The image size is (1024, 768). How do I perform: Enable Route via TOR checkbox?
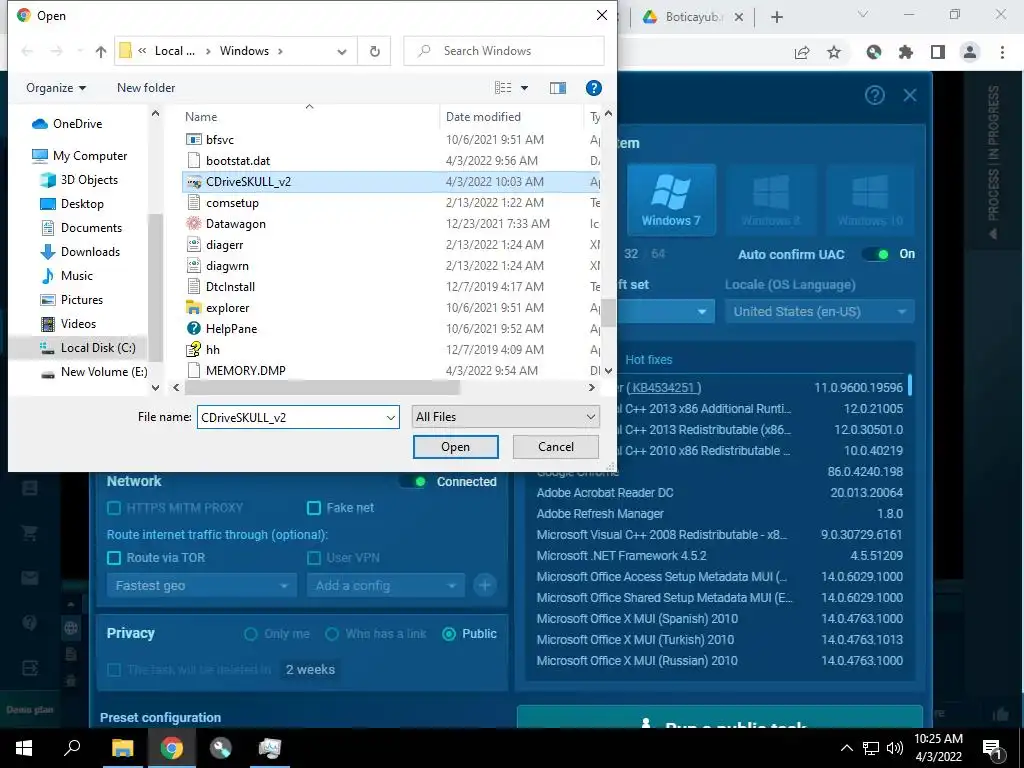[x=114, y=558]
